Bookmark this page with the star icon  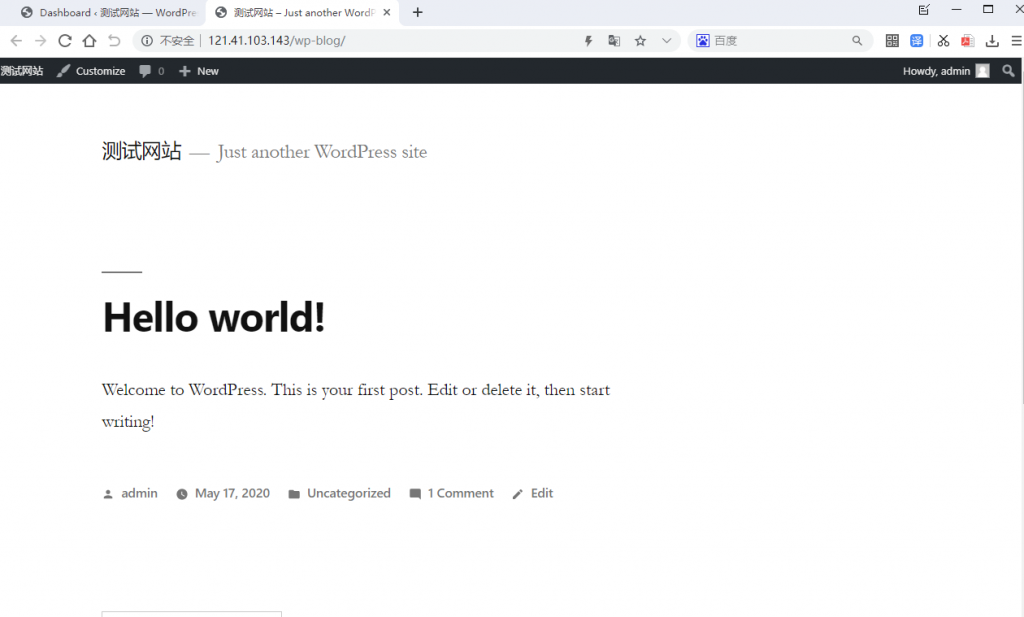pyautogui.click(x=640, y=40)
